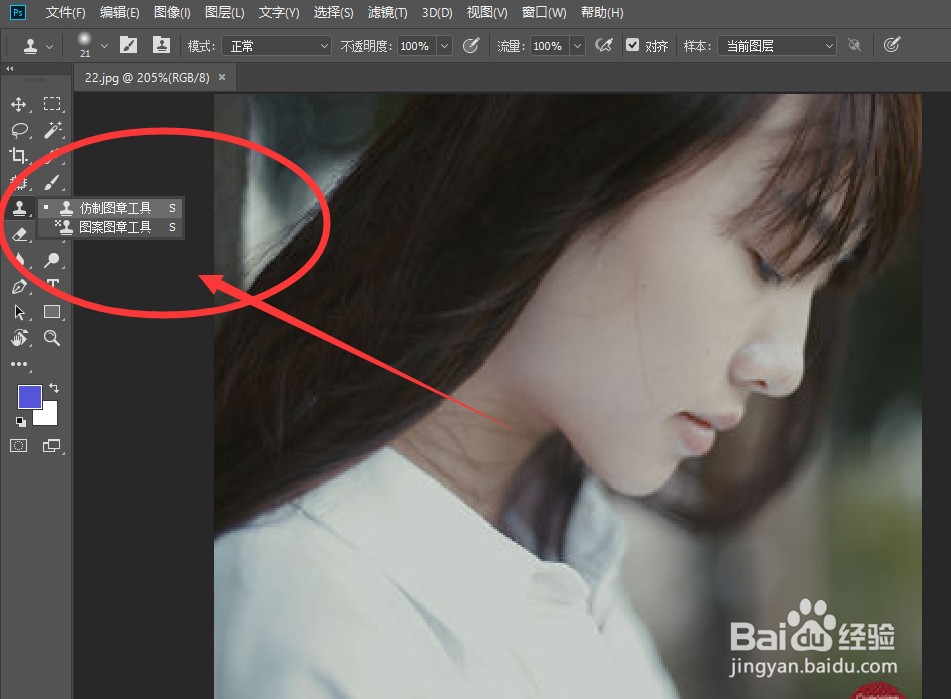The height and width of the screenshot is (699, 951).
Task: Select the Brush tool
Action: [x=52, y=182]
